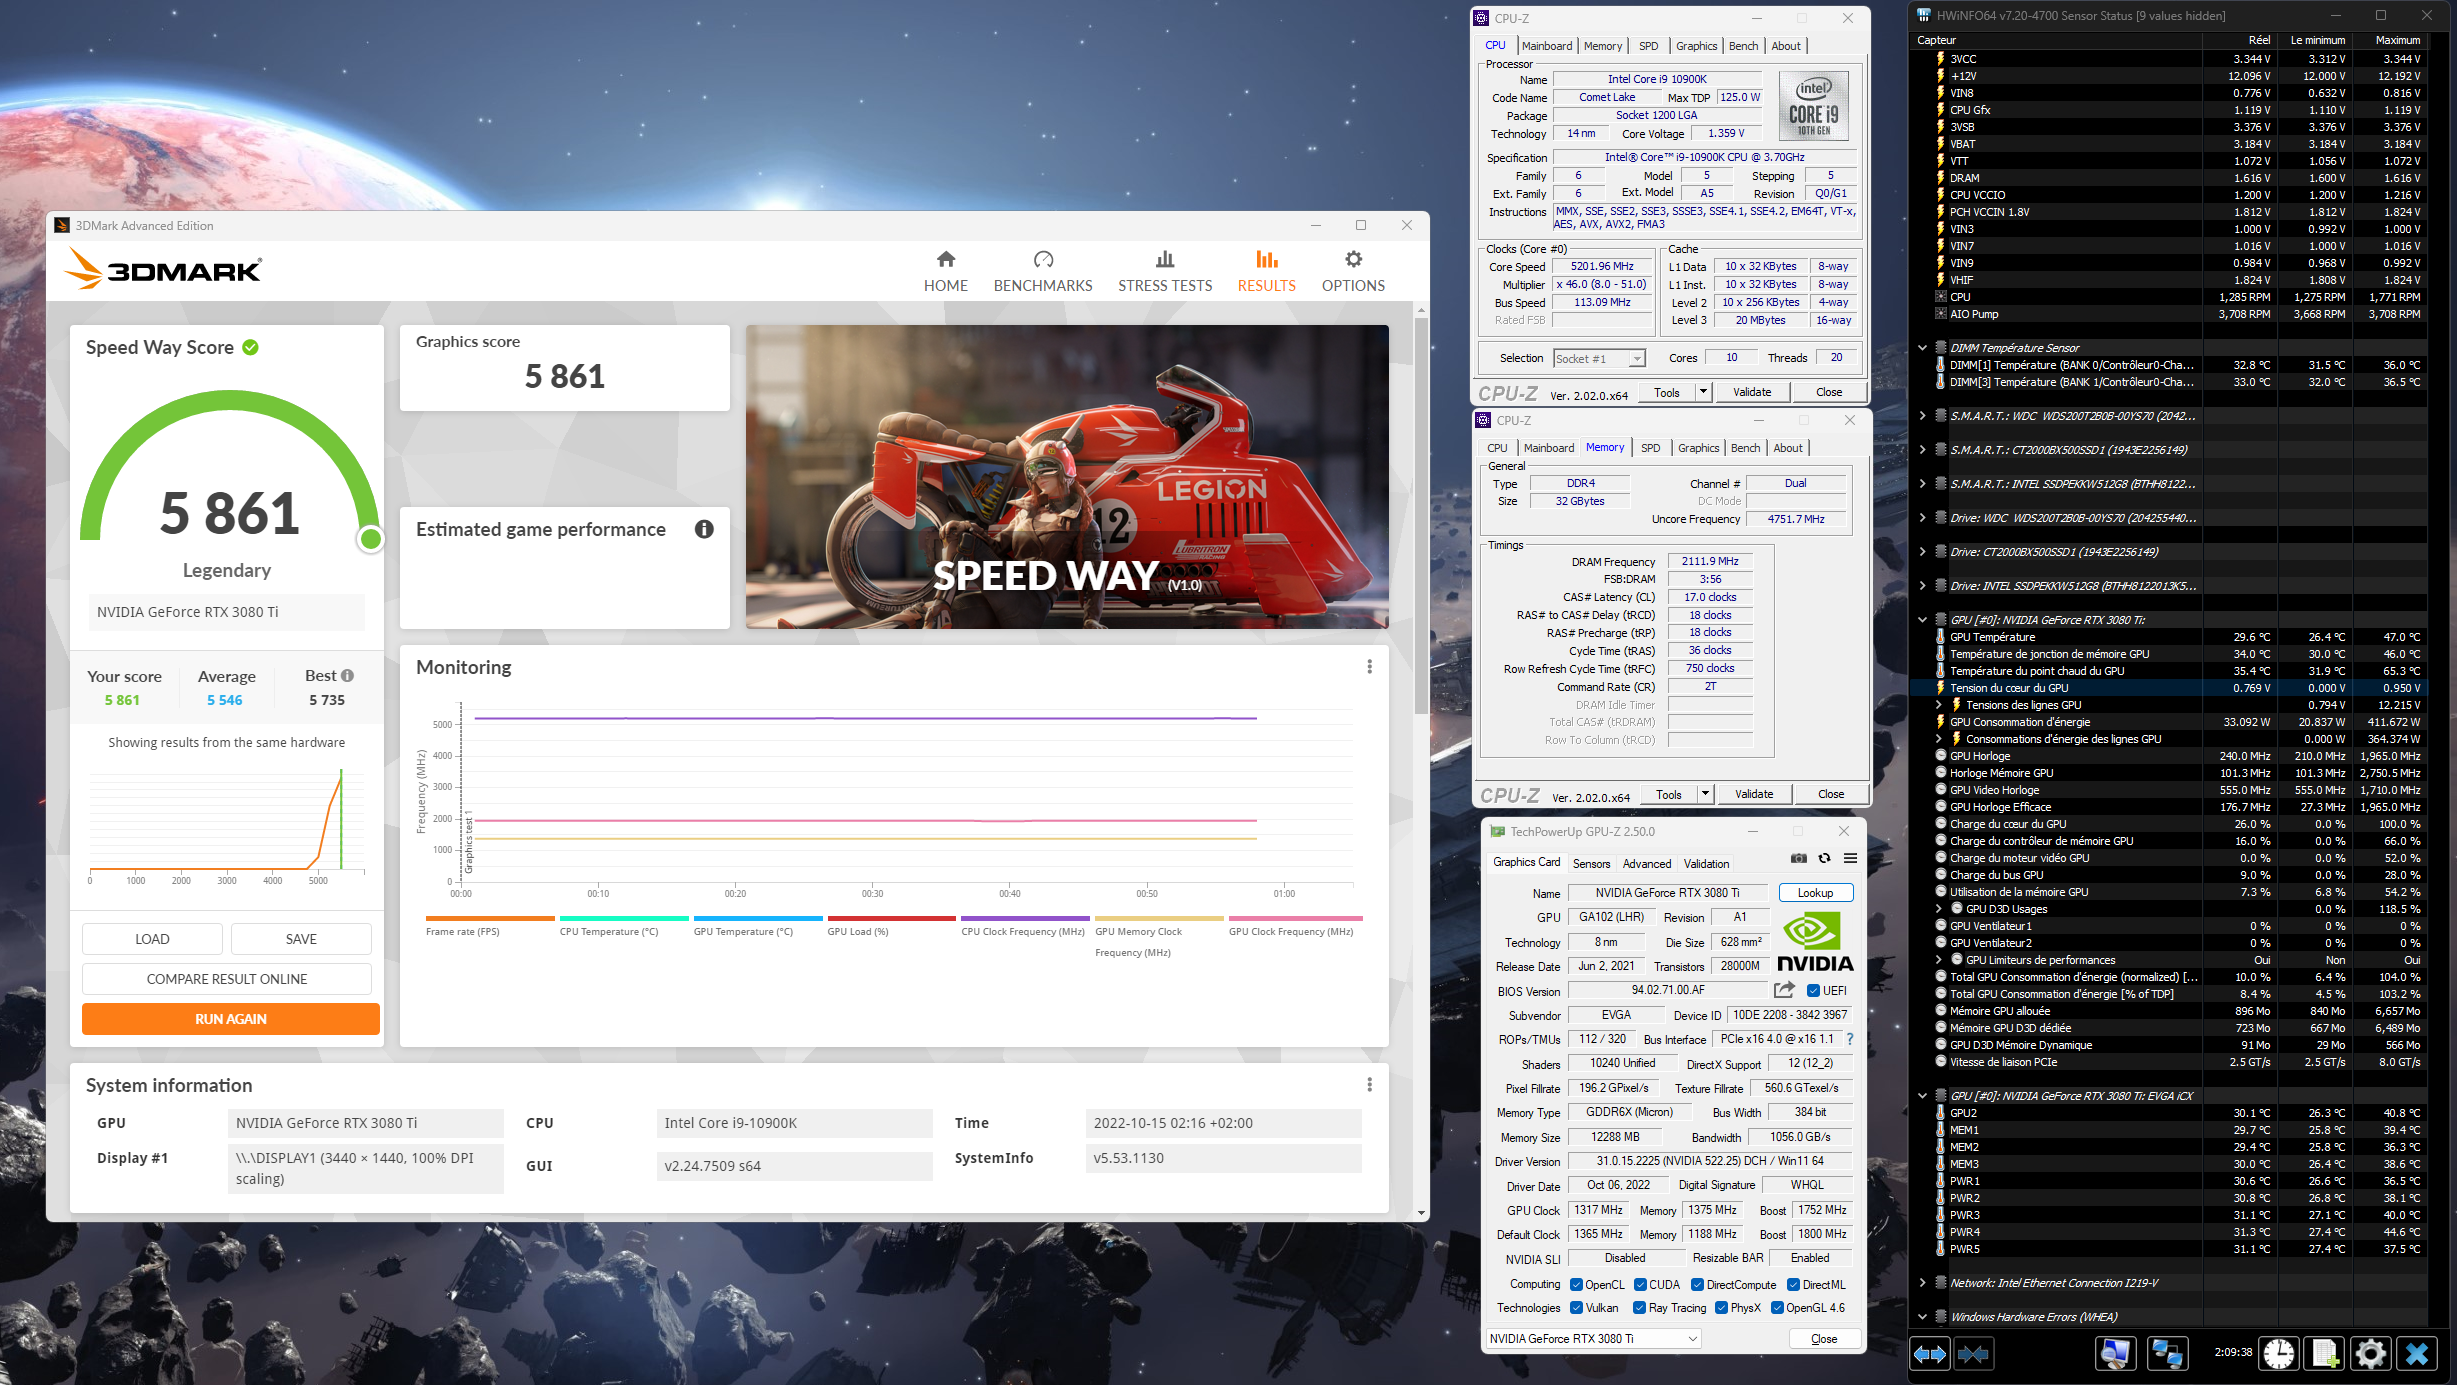Click the BIOS export share icon
Viewport: 2457px width, 1385px height.
[1784, 990]
